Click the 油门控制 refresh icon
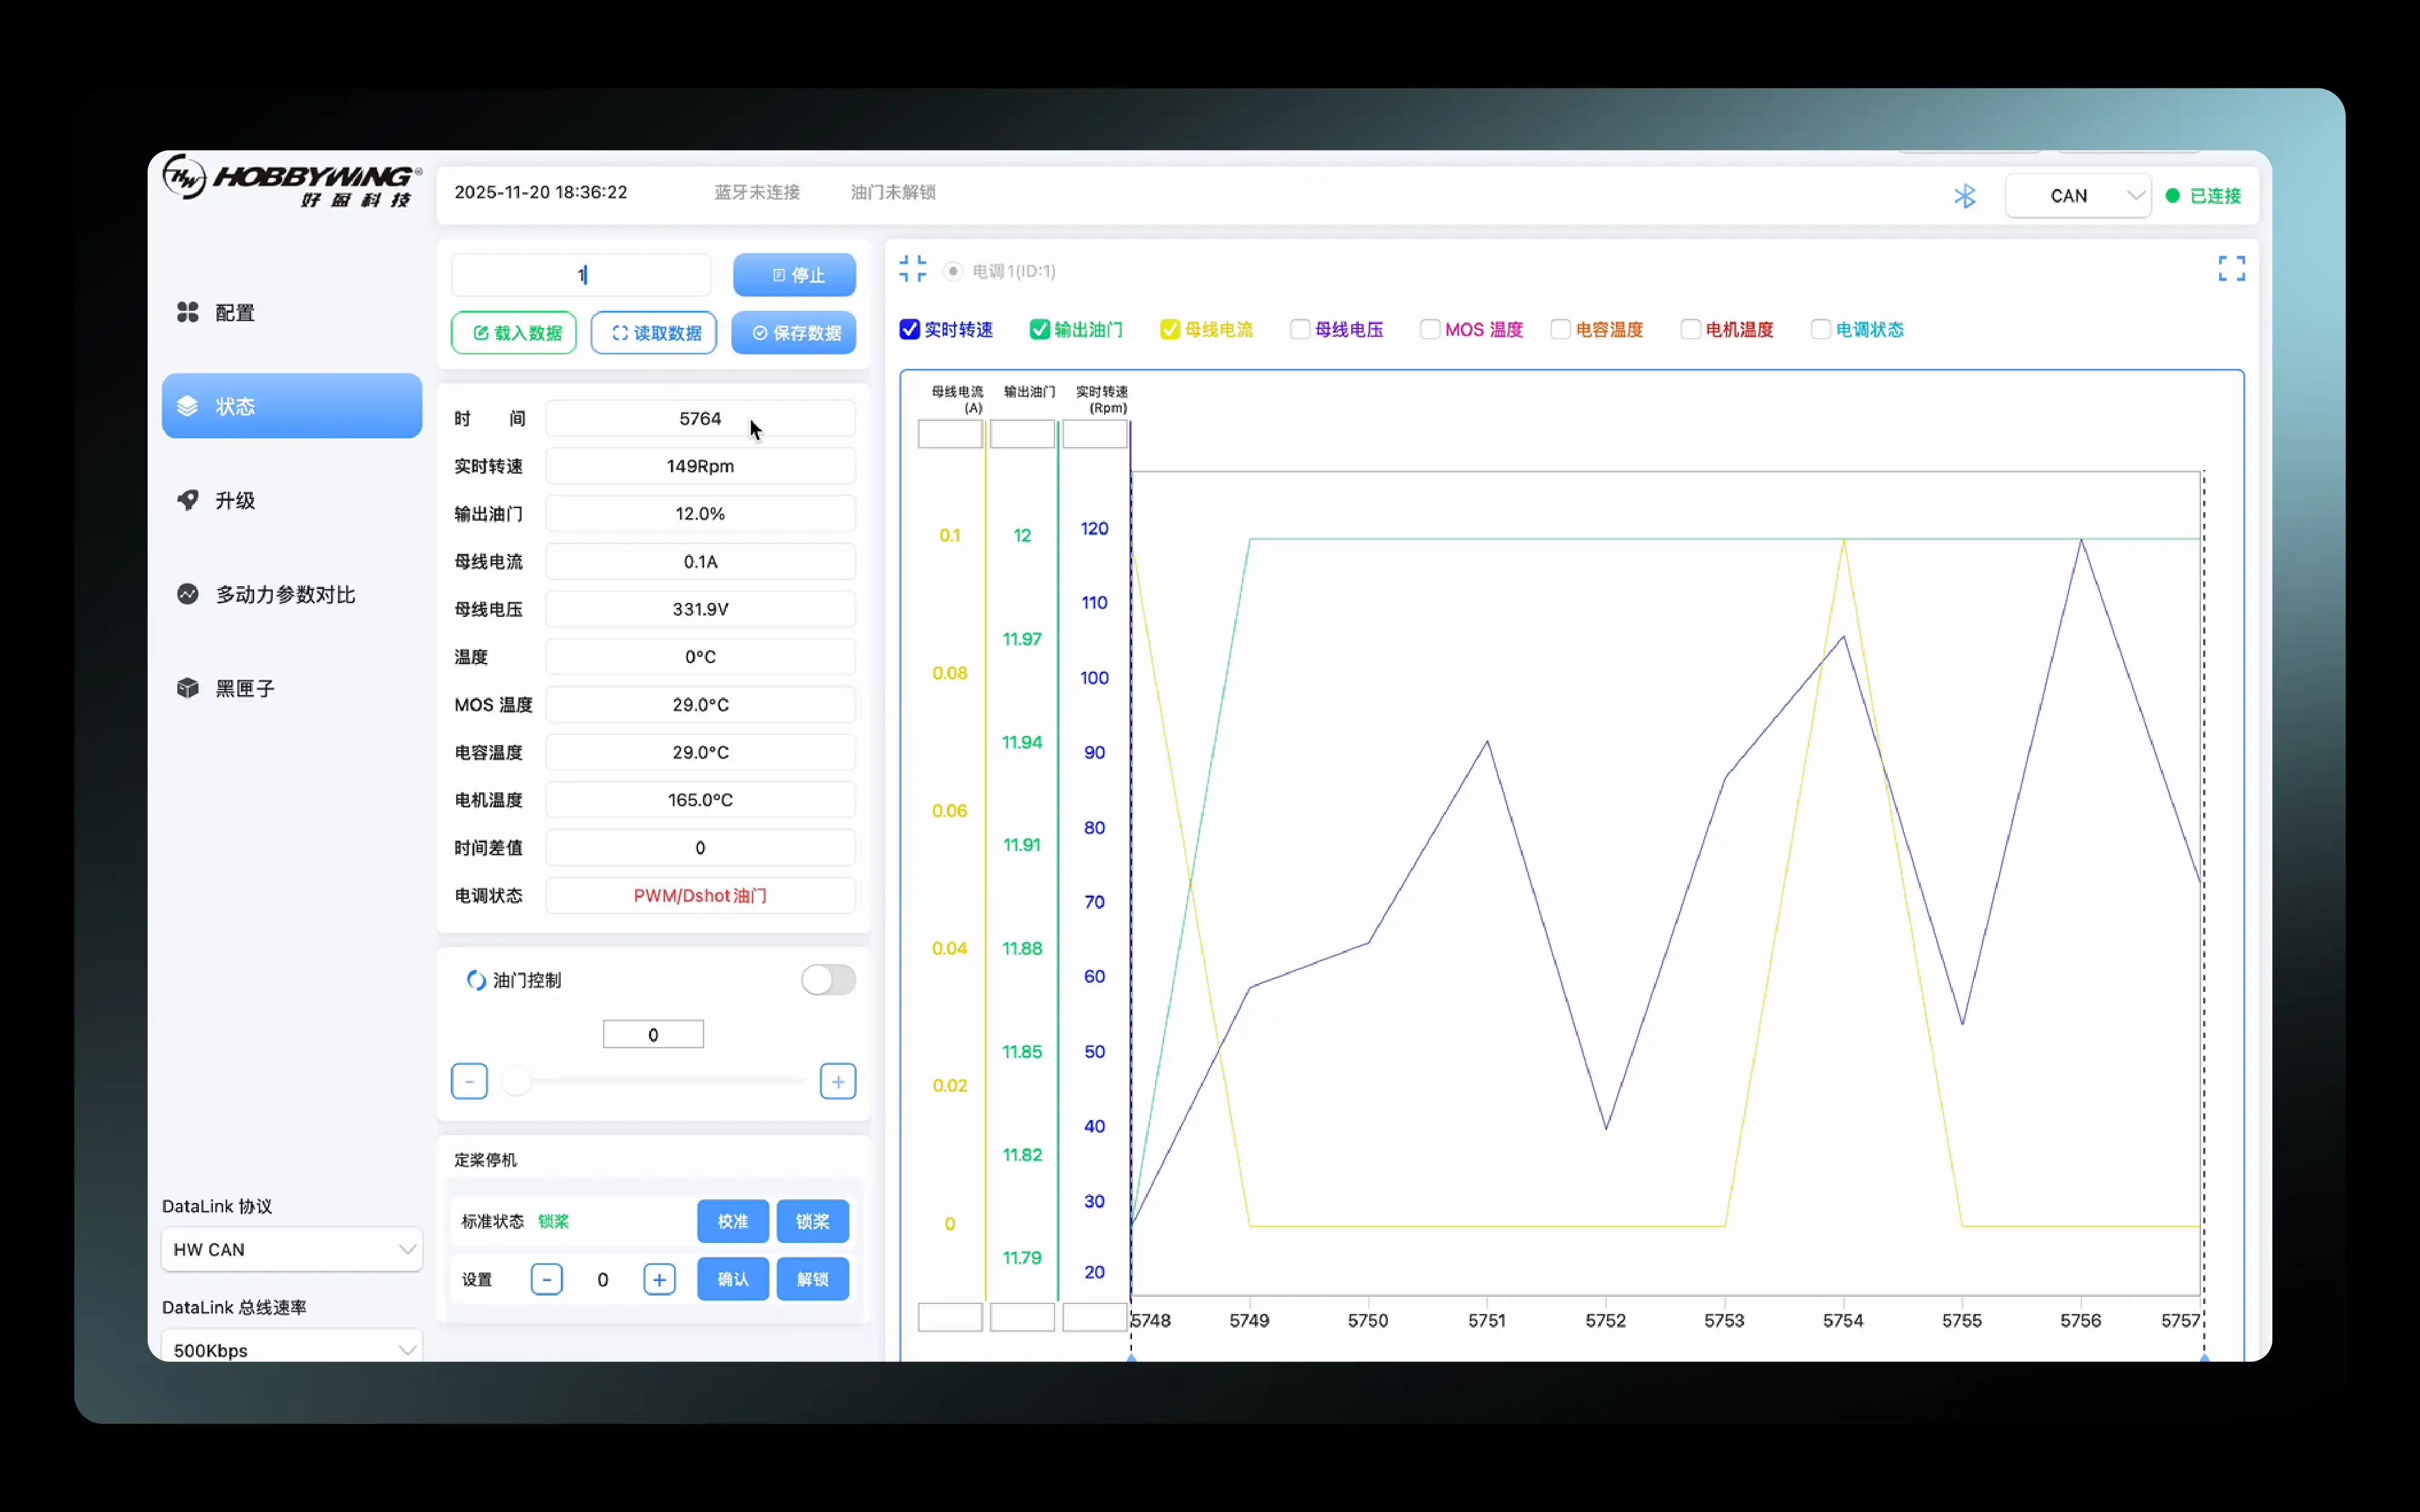This screenshot has width=2420, height=1512. pos(476,980)
